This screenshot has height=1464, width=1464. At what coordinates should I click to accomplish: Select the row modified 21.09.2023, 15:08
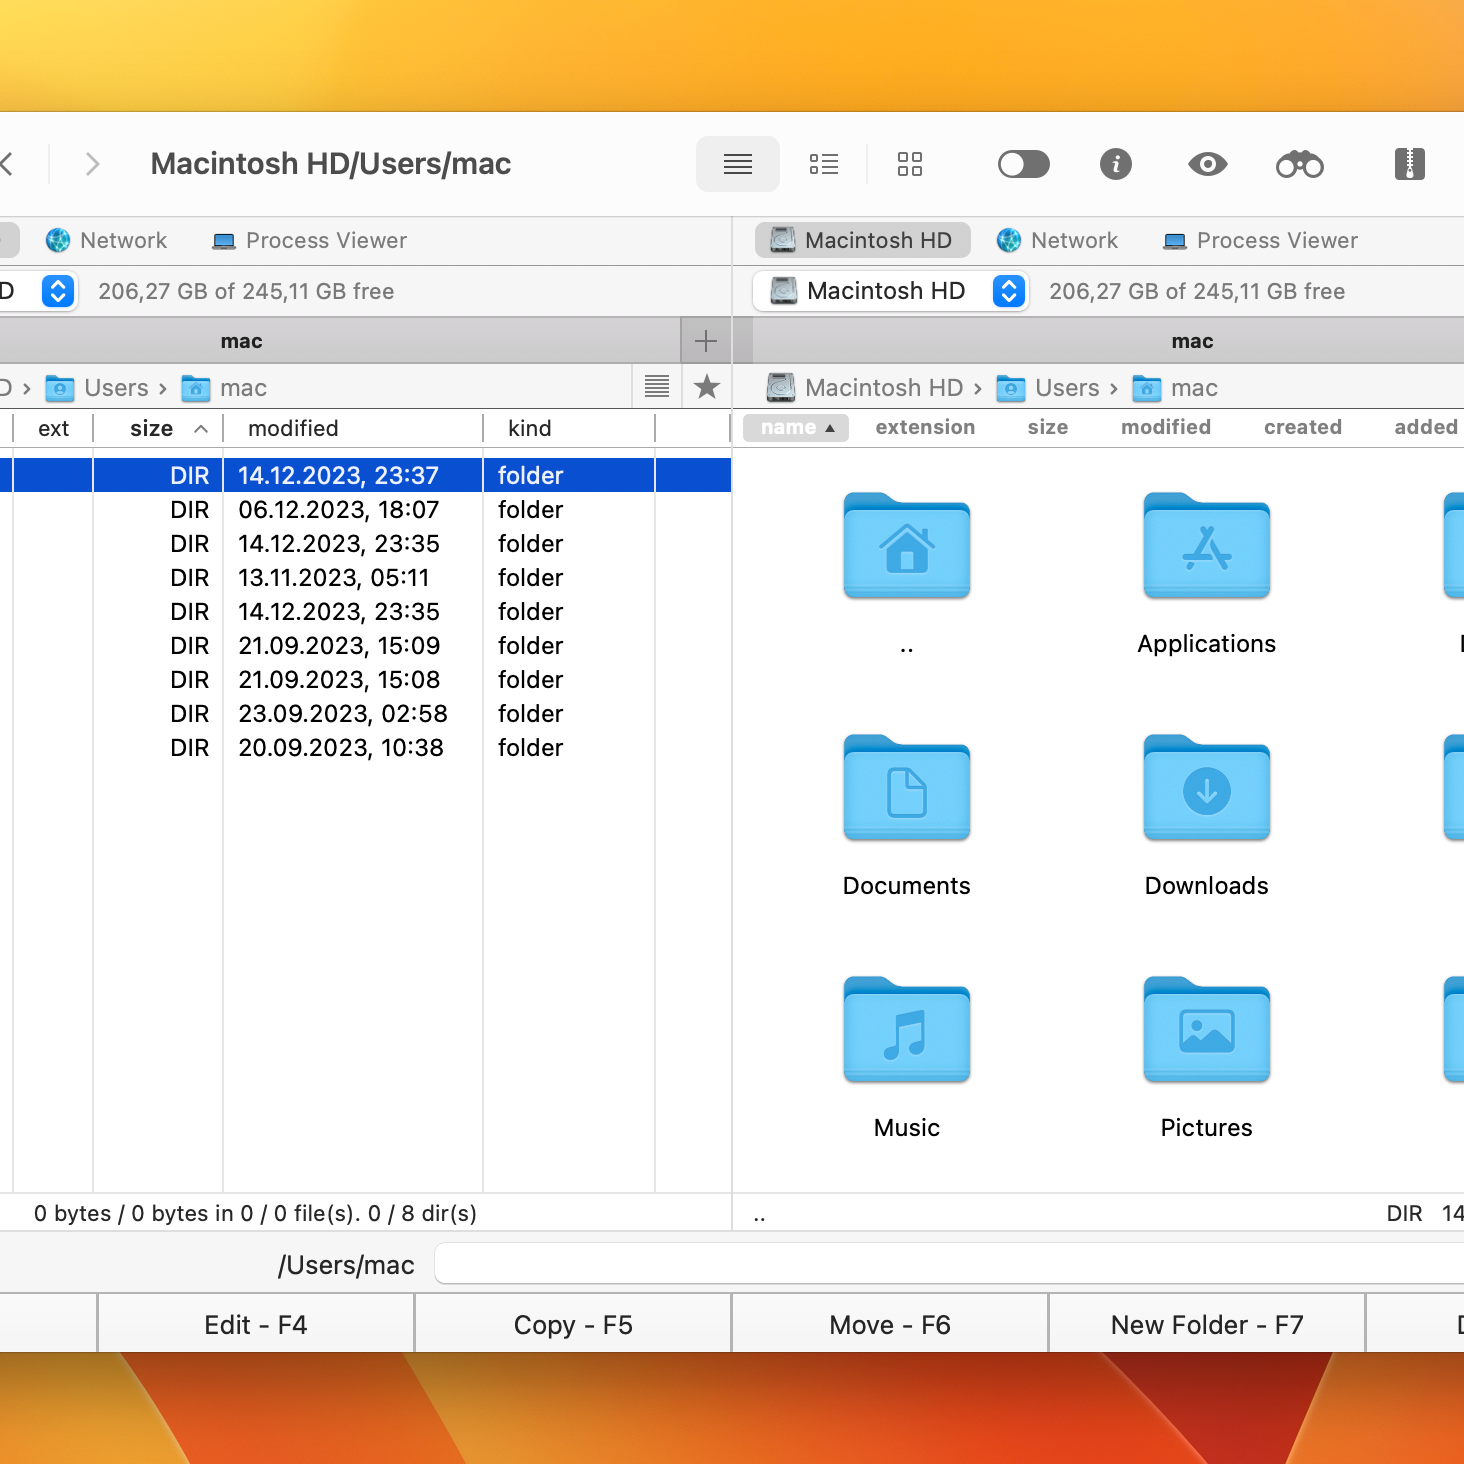pyautogui.click(x=366, y=680)
